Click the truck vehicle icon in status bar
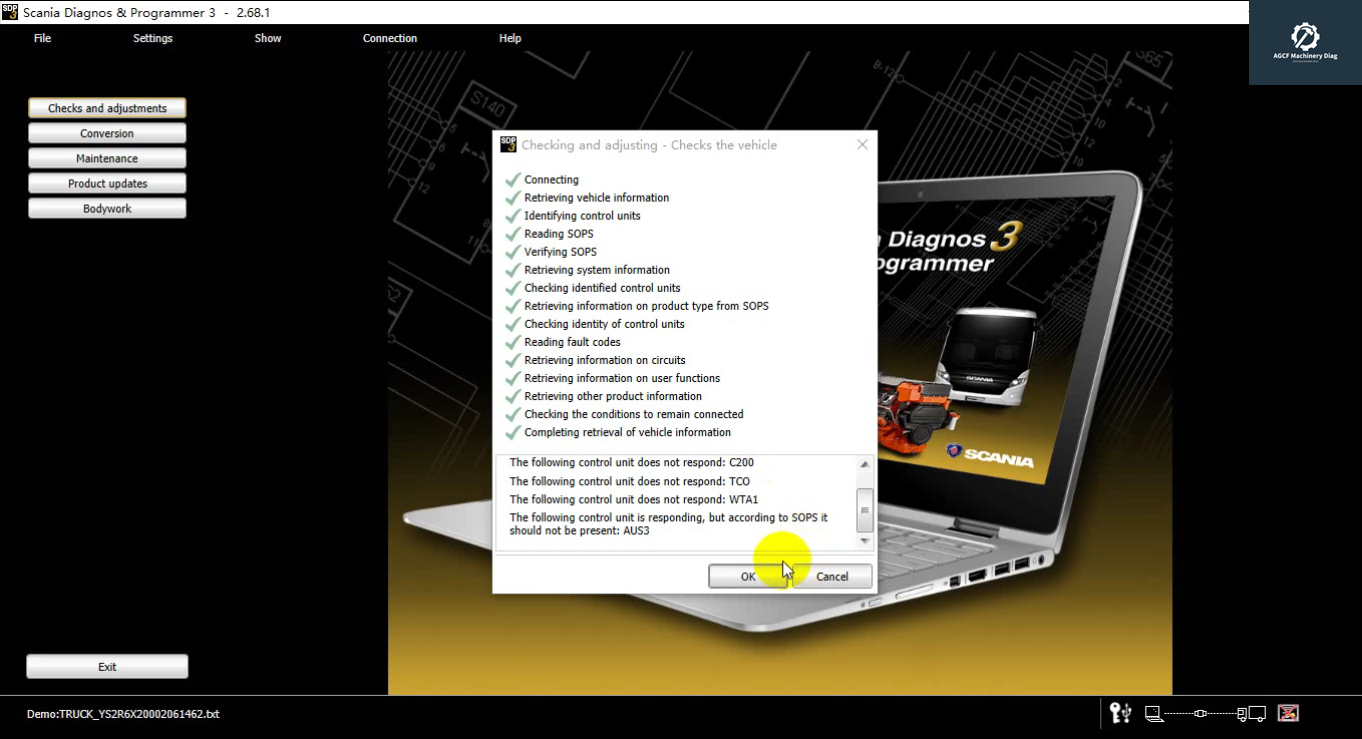The image size is (1362, 739). pos(1251,713)
